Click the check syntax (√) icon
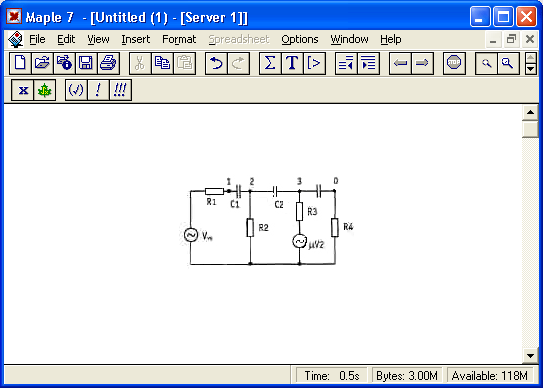Screen dimensions: 543x388 [76, 90]
